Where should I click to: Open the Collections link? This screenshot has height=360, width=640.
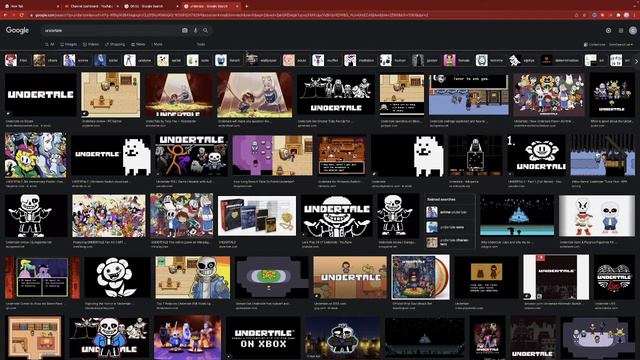coord(594,44)
